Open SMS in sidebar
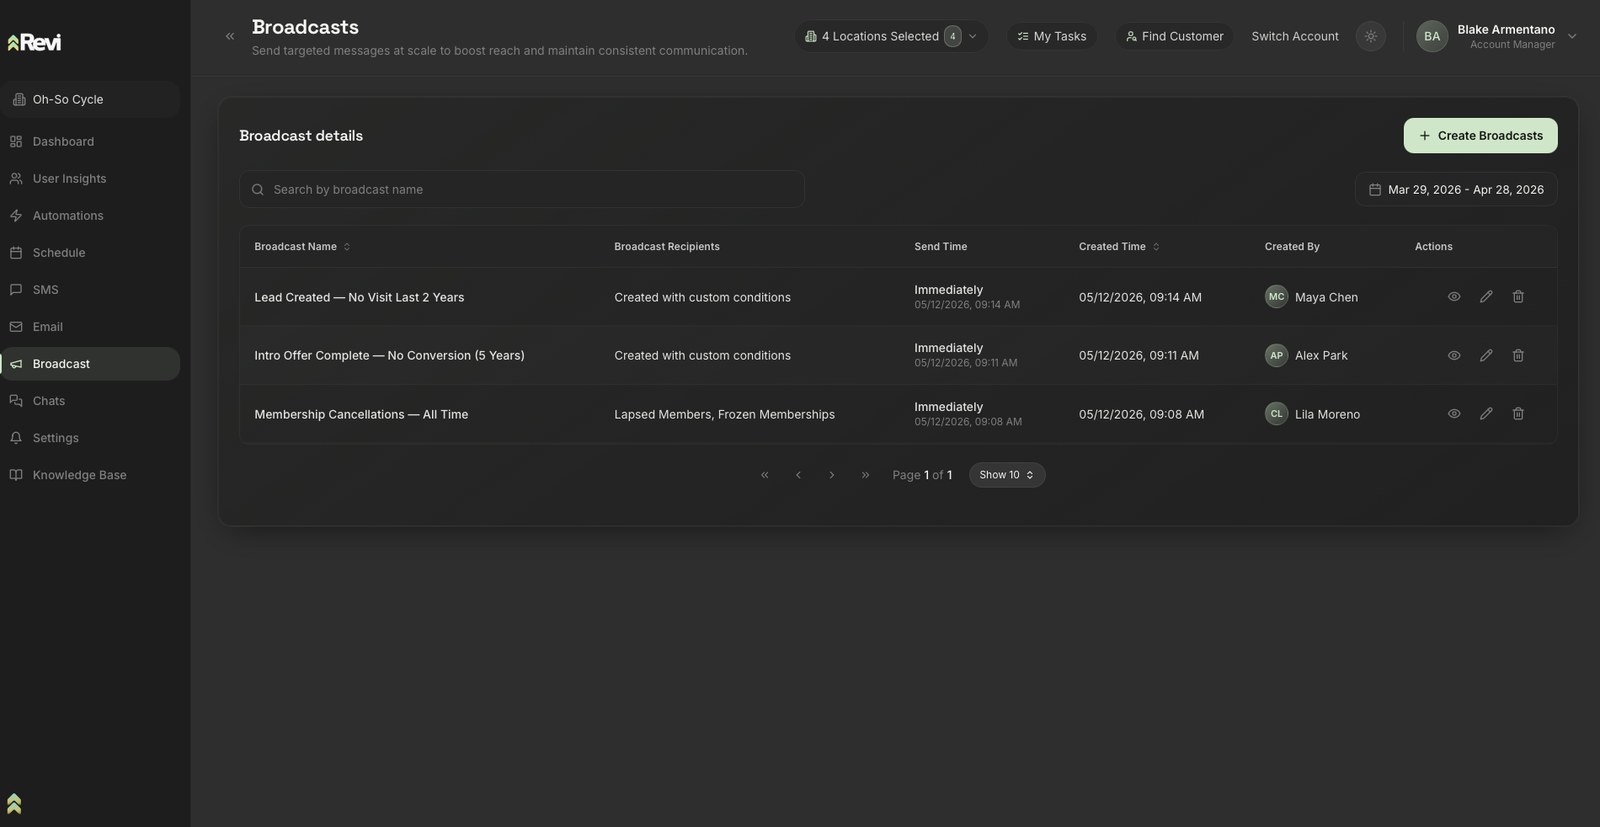 90,290
